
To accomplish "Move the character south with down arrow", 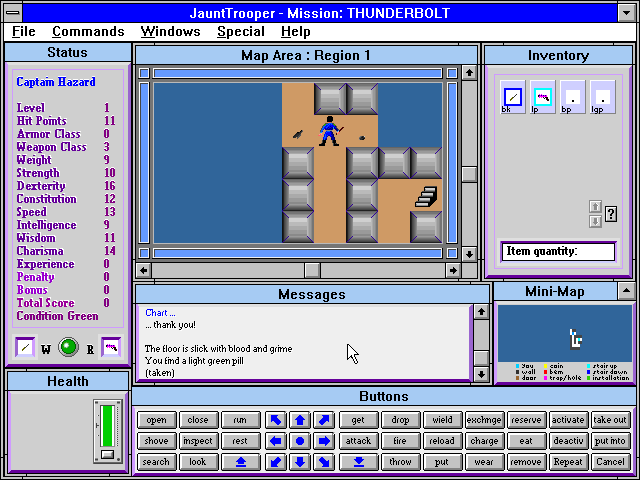I will point(300,462).
